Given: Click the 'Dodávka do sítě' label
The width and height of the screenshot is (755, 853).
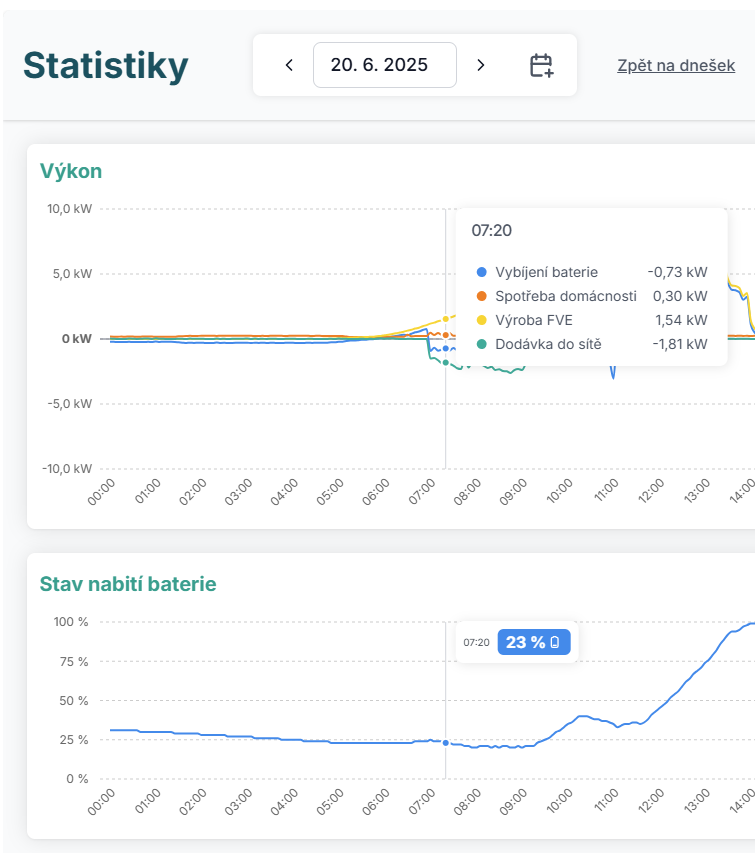Looking at the screenshot, I should [x=548, y=344].
